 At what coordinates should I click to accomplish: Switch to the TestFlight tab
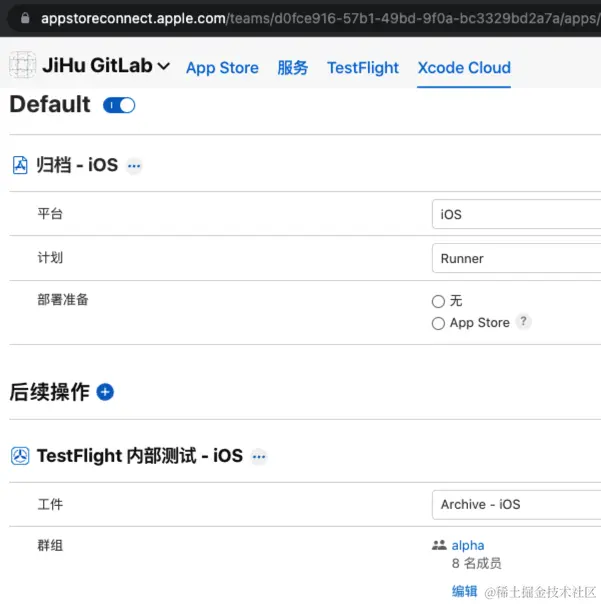click(363, 68)
